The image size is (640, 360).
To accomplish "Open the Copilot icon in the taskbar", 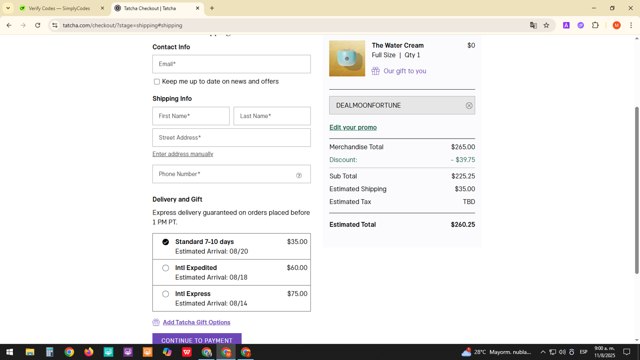I will click(167, 352).
